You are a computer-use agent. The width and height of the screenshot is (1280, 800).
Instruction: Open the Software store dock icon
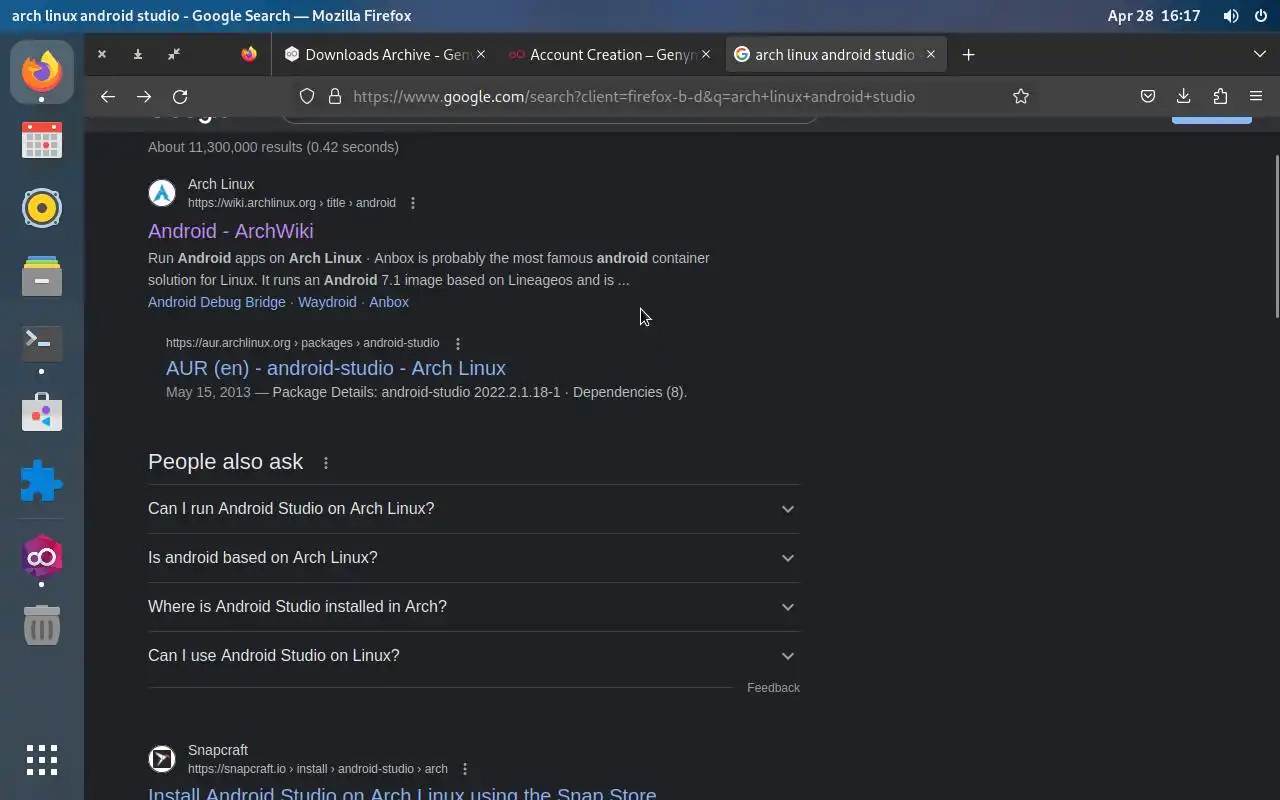(42, 412)
